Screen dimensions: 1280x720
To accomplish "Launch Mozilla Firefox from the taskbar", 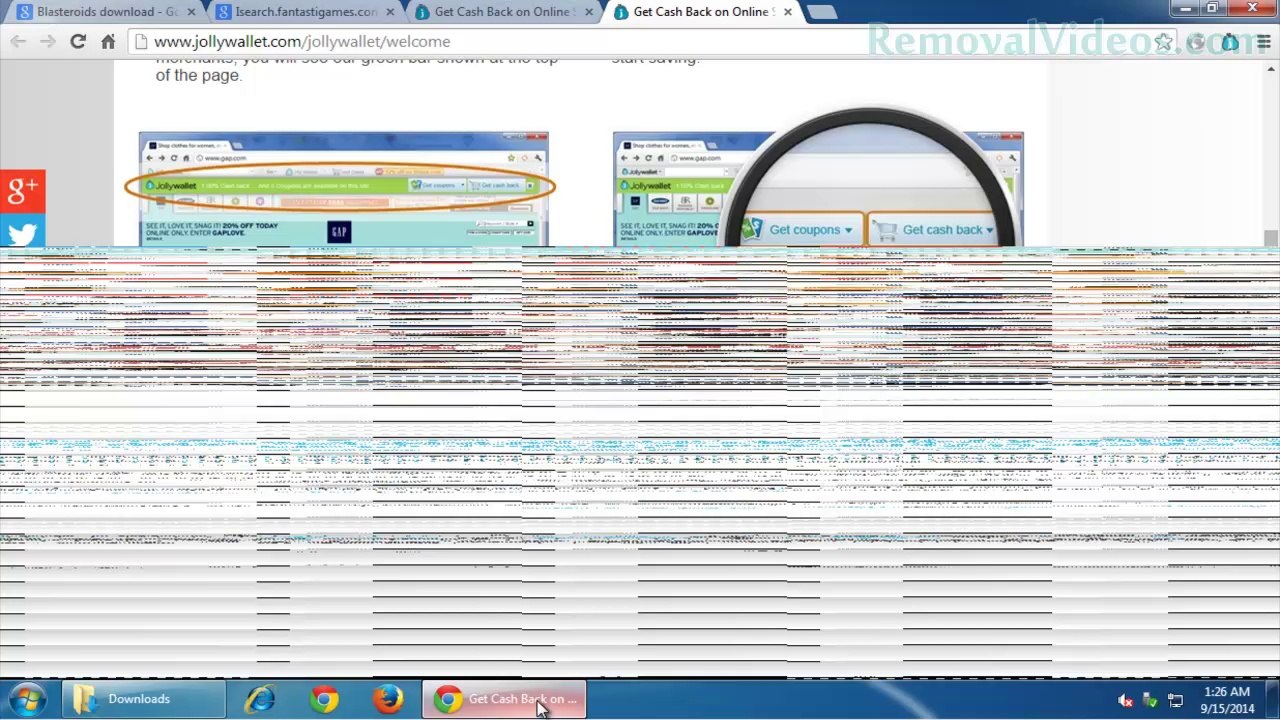I will click(388, 699).
